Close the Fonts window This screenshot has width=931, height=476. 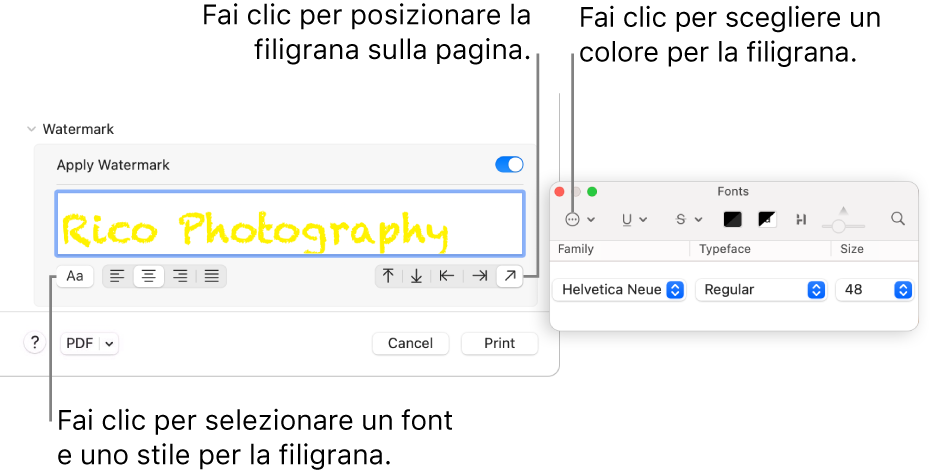coord(559,192)
